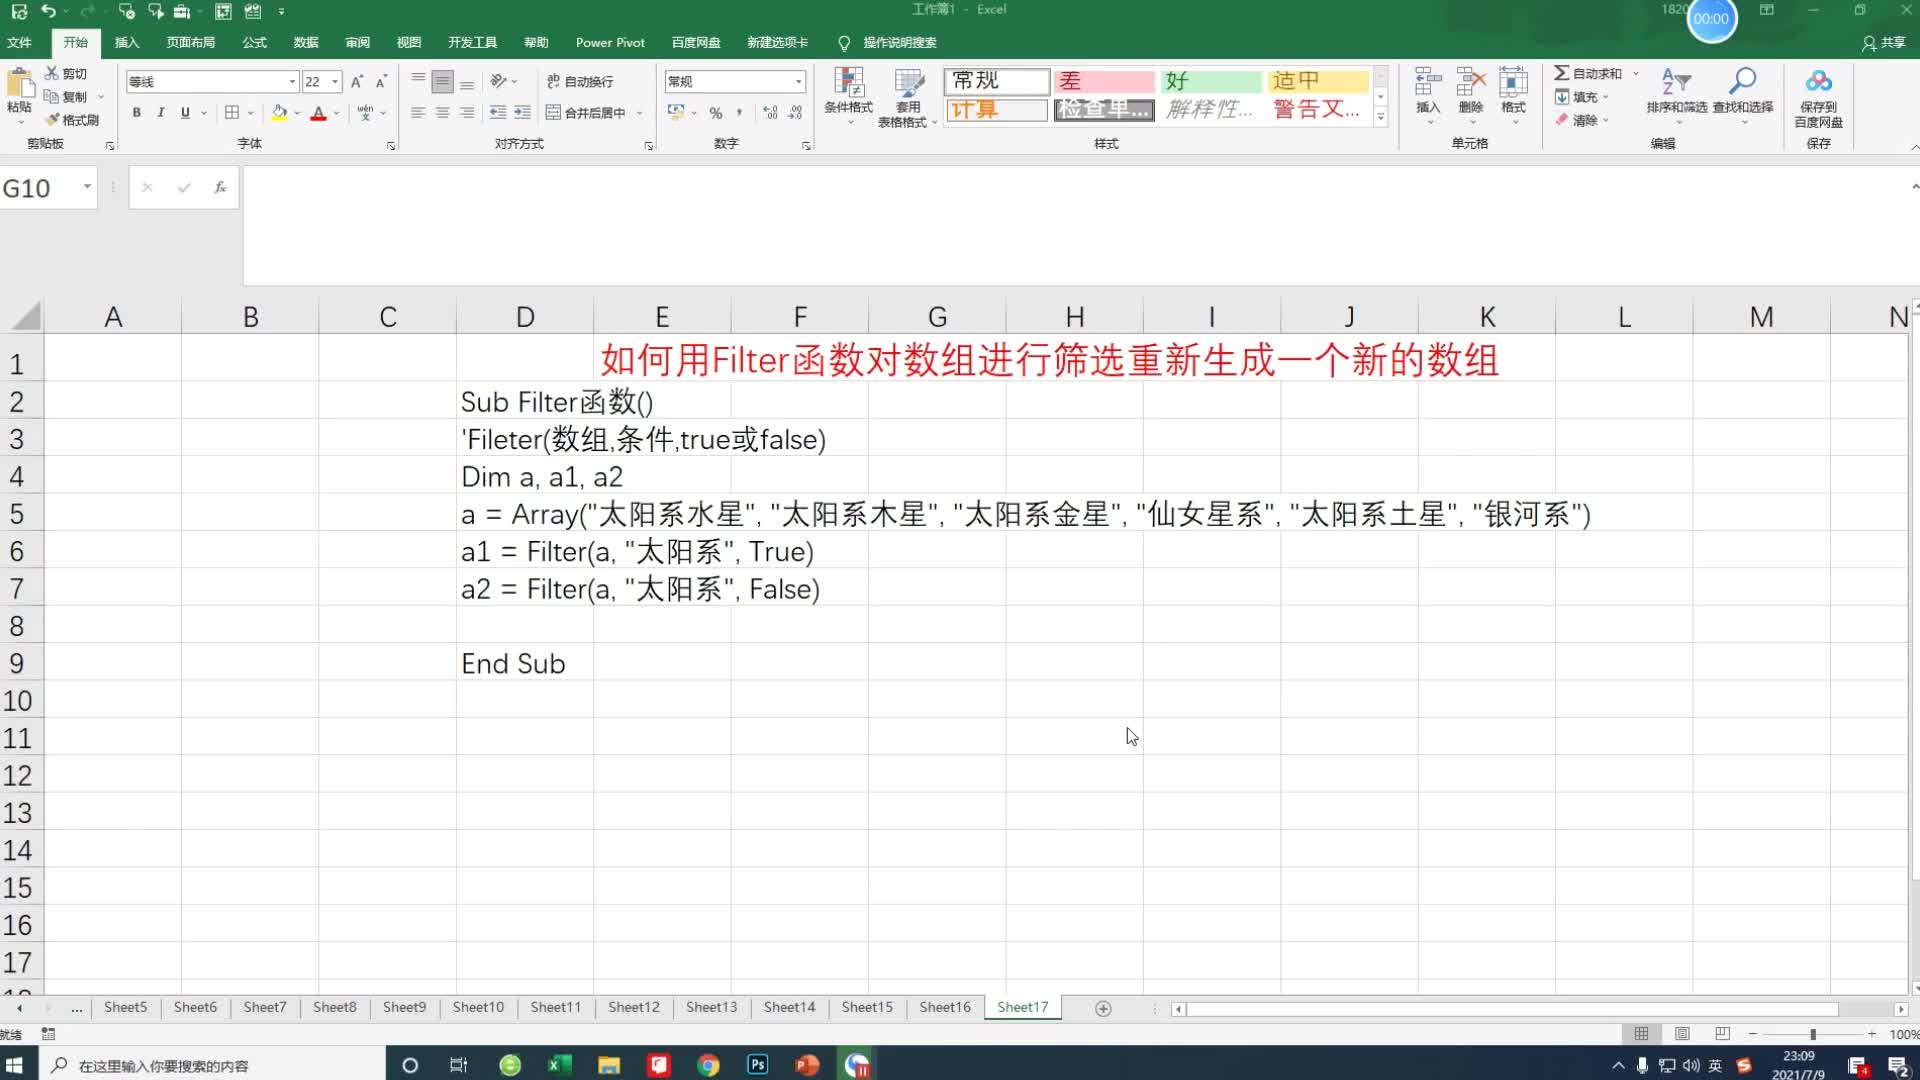Switch to Normal view in status bar
Image resolution: width=1920 pixels, height=1080 pixels.
pos(1641,1034)
